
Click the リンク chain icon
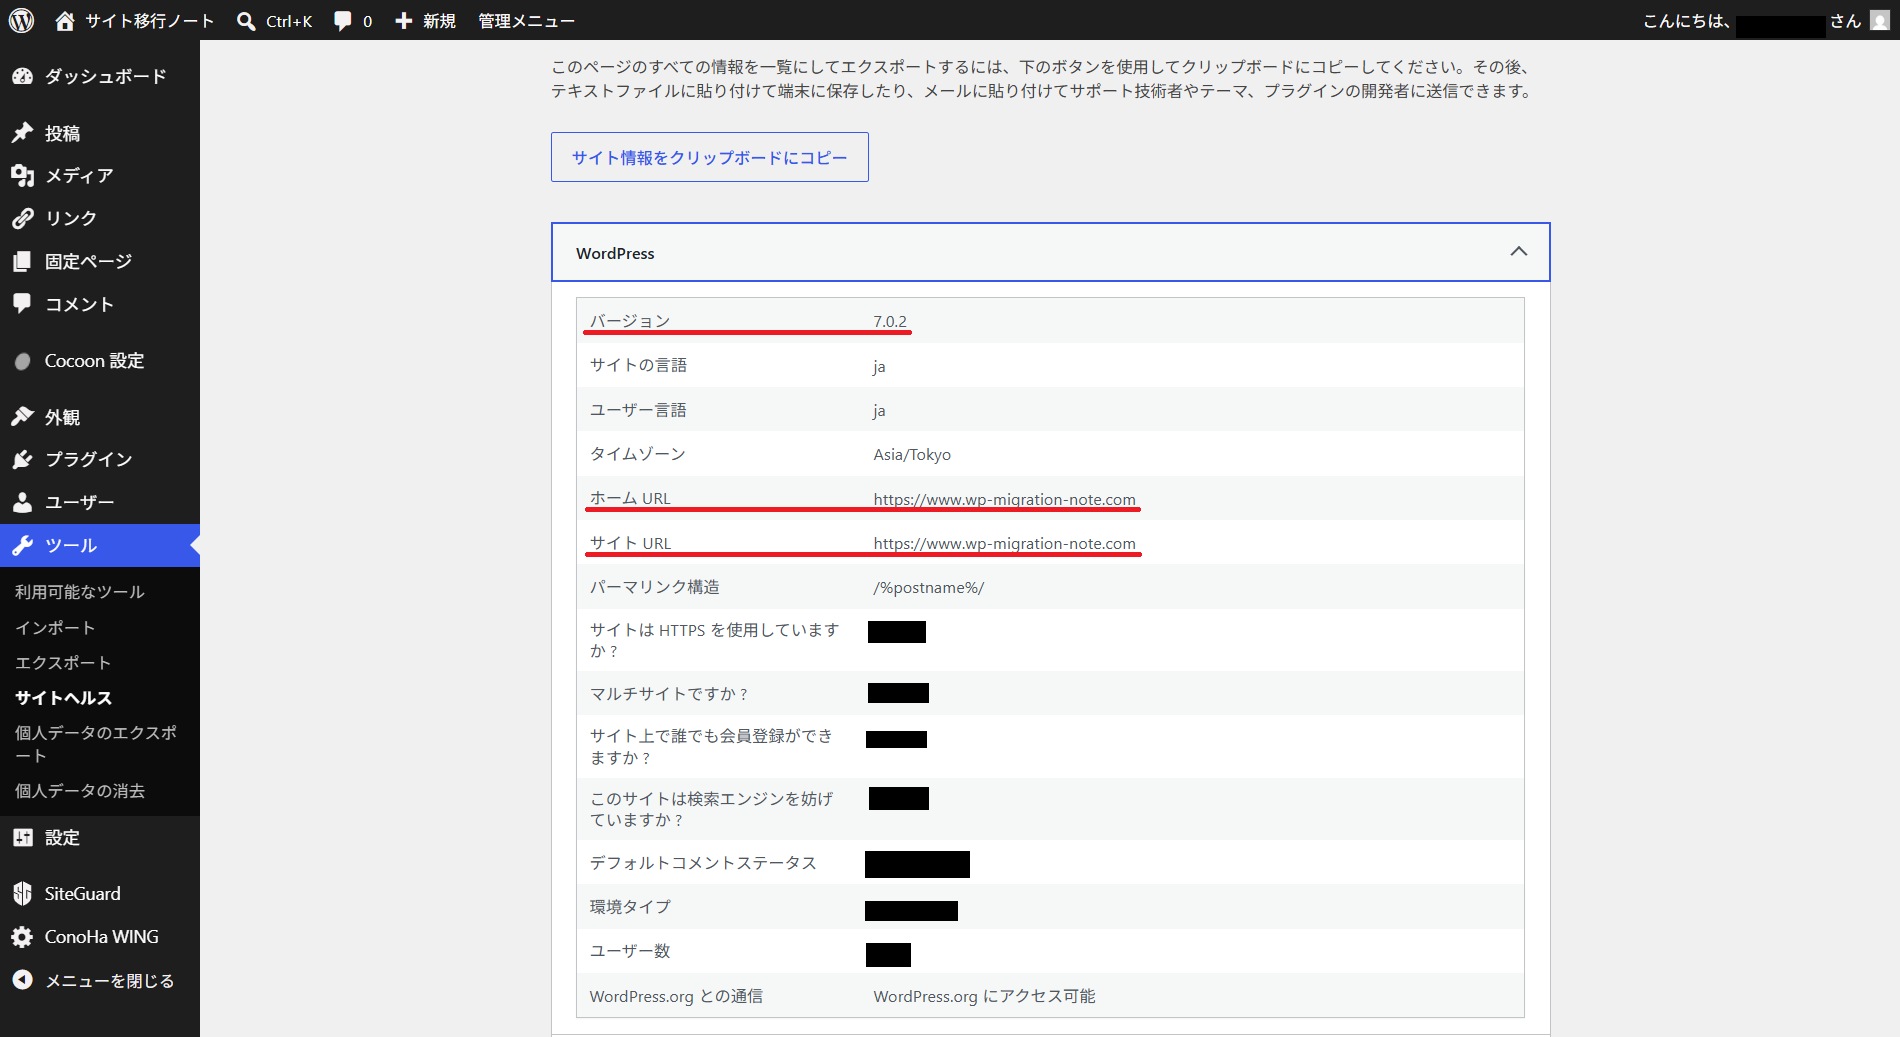(x=22, y=218)
